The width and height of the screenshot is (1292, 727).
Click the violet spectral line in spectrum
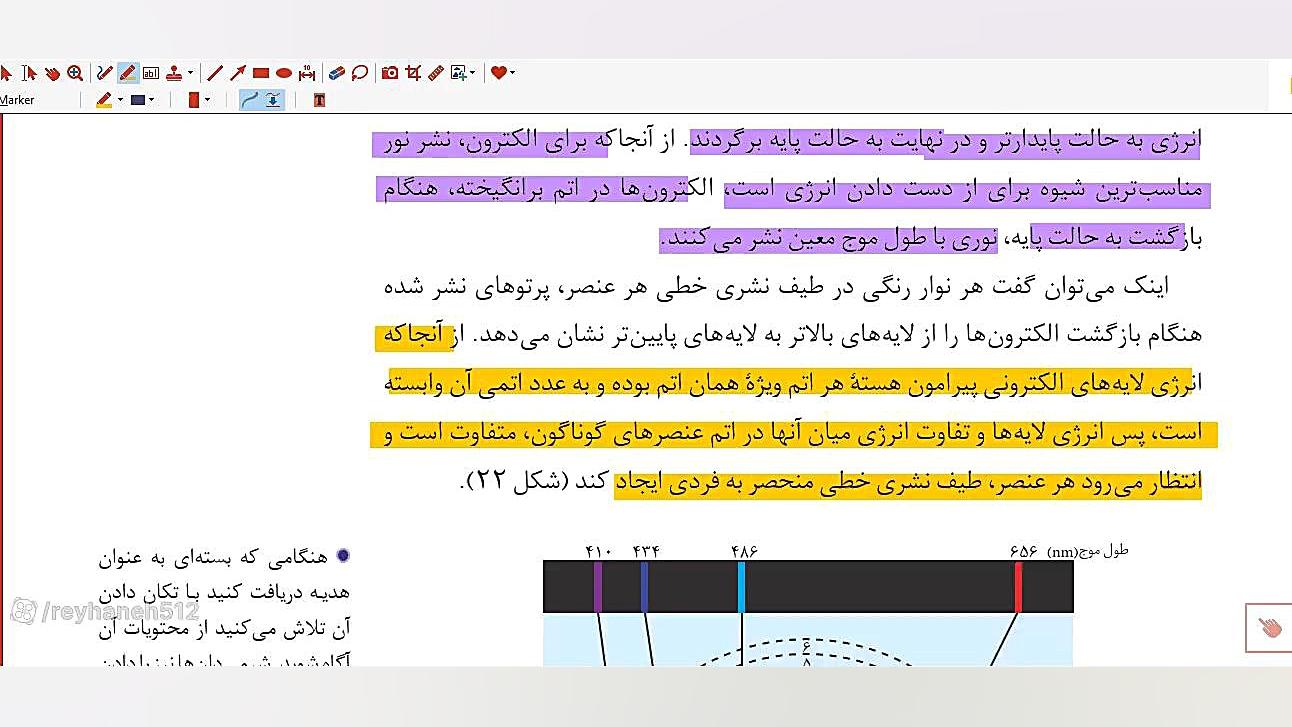[598, 587]
